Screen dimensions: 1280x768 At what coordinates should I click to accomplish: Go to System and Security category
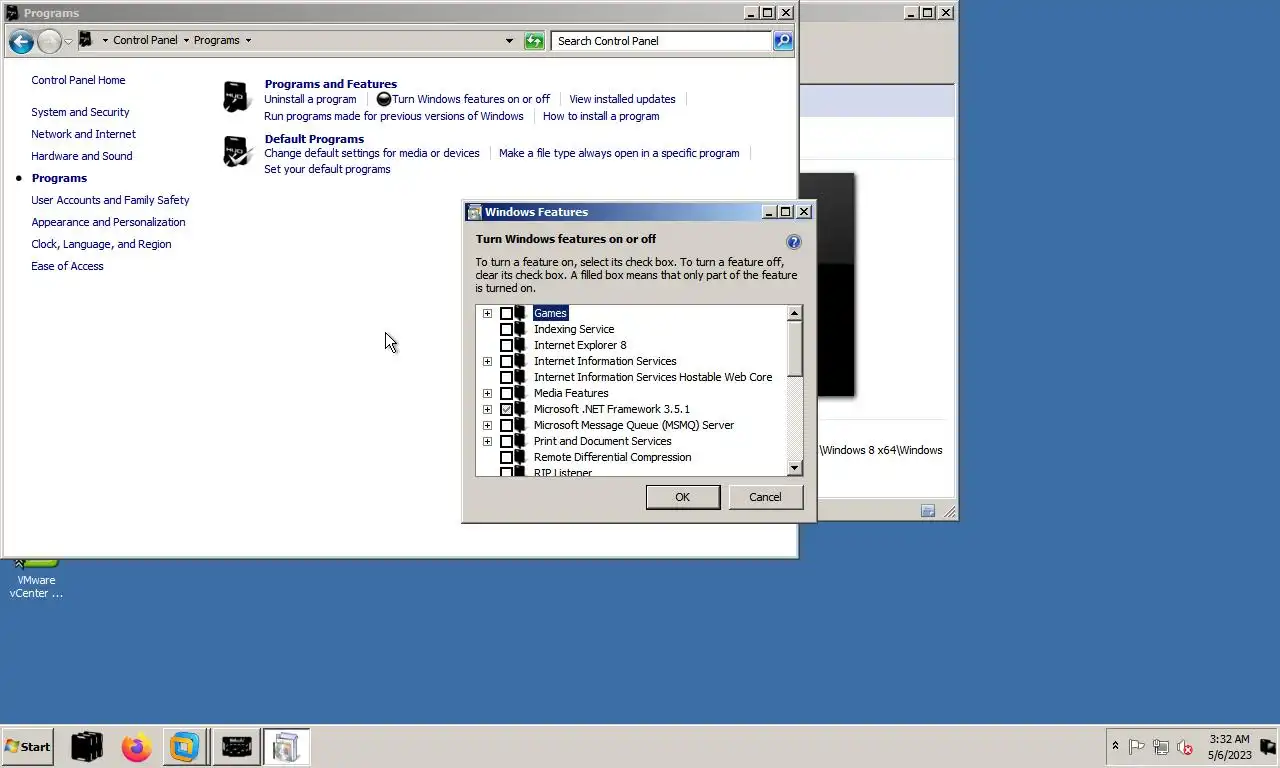[x=80, y=112]
